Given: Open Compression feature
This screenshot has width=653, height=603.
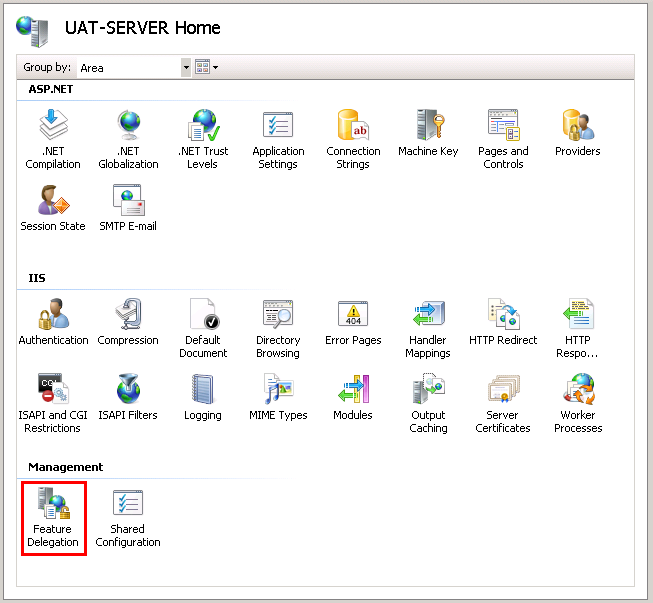Looking at the screenshot, I should pyautogui.click(x=128, y=322).
